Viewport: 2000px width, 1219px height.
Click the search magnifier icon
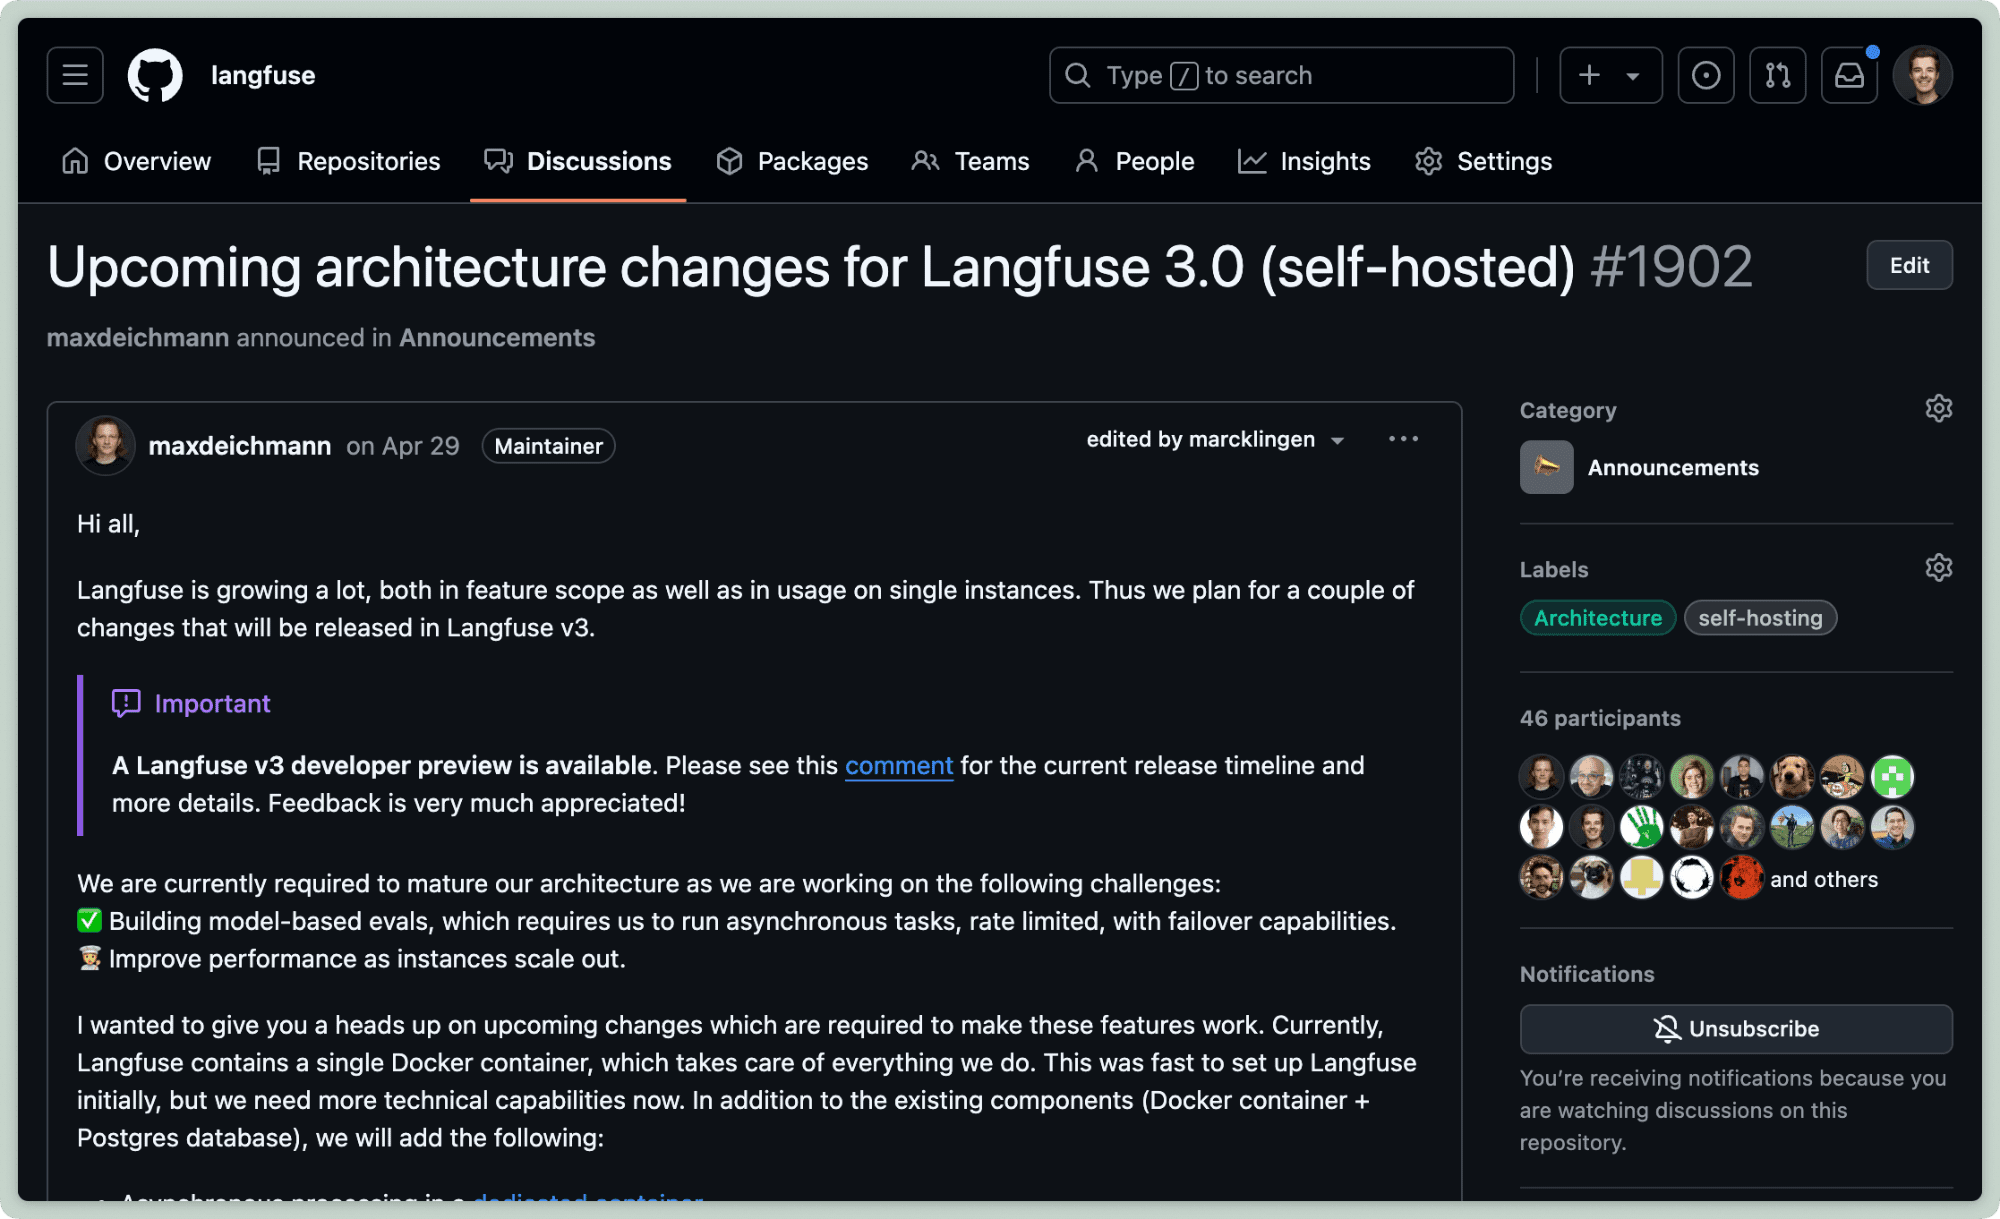1077,75
